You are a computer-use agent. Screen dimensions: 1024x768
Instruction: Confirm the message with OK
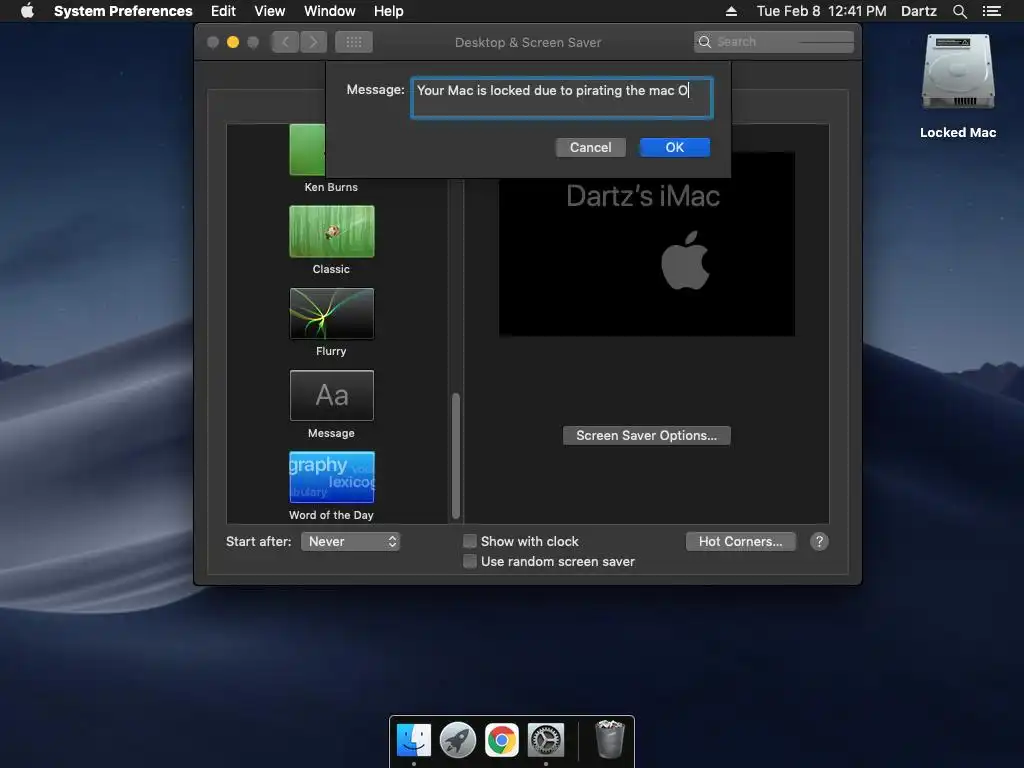(x=675, y=148)
